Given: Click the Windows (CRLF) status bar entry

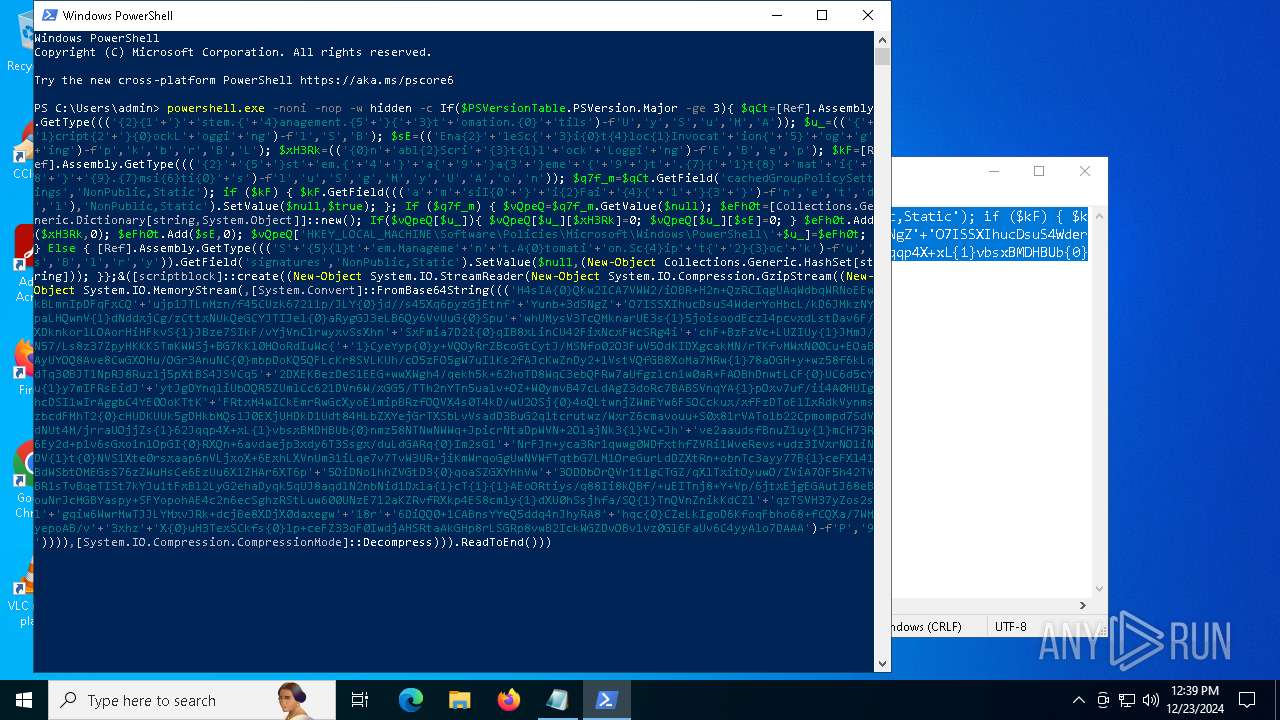Looking at the screenshot, I should [x=926, y=626].
